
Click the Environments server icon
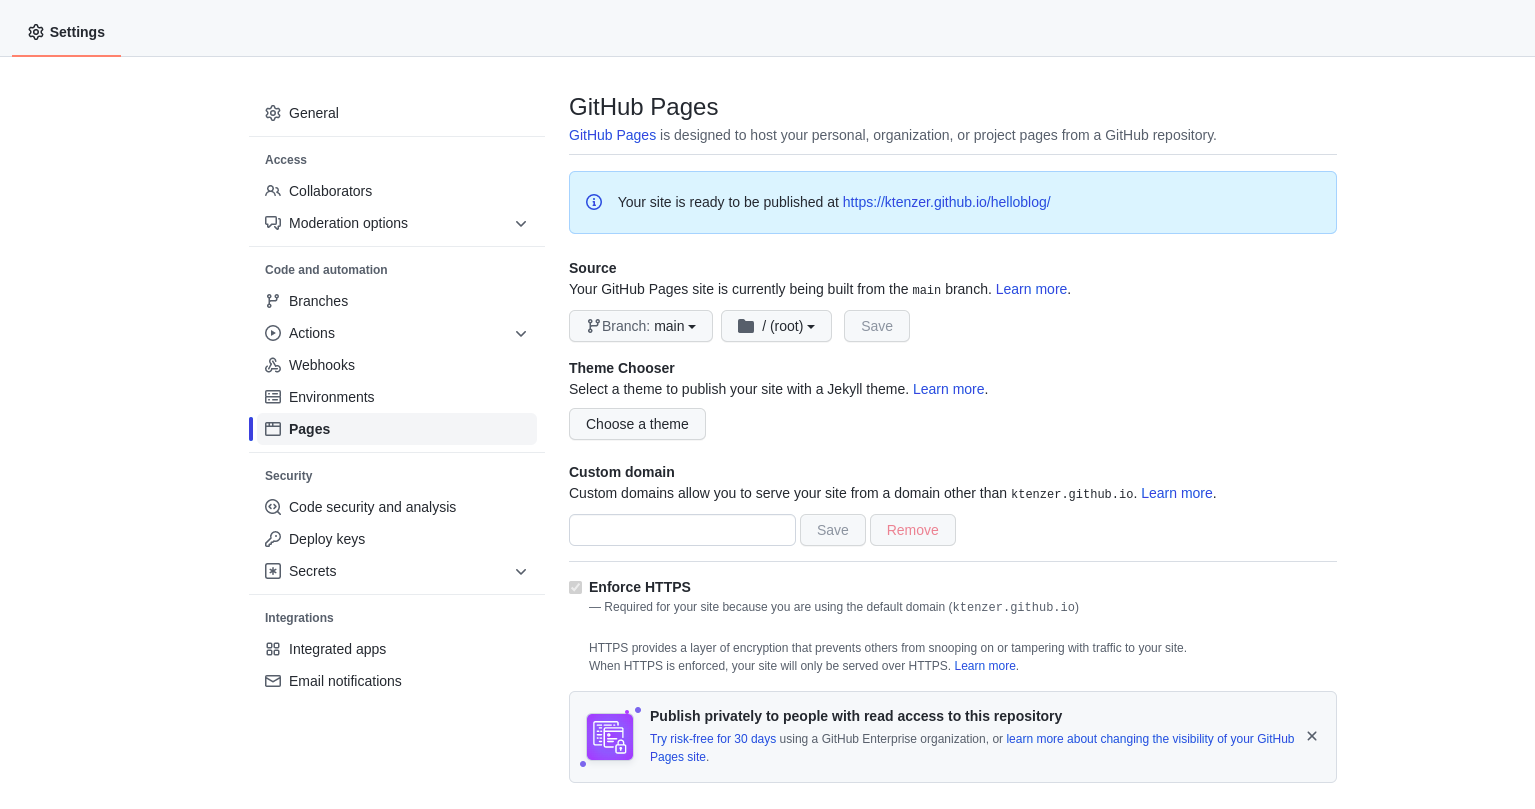pyautogui.click(x=273, y=397)
